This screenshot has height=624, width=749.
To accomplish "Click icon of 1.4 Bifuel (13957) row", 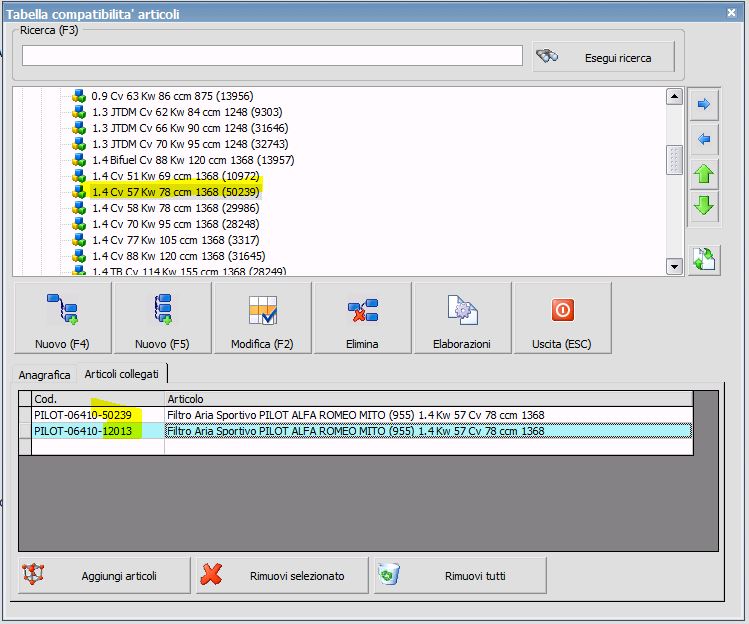I will [x=79, y=160].
